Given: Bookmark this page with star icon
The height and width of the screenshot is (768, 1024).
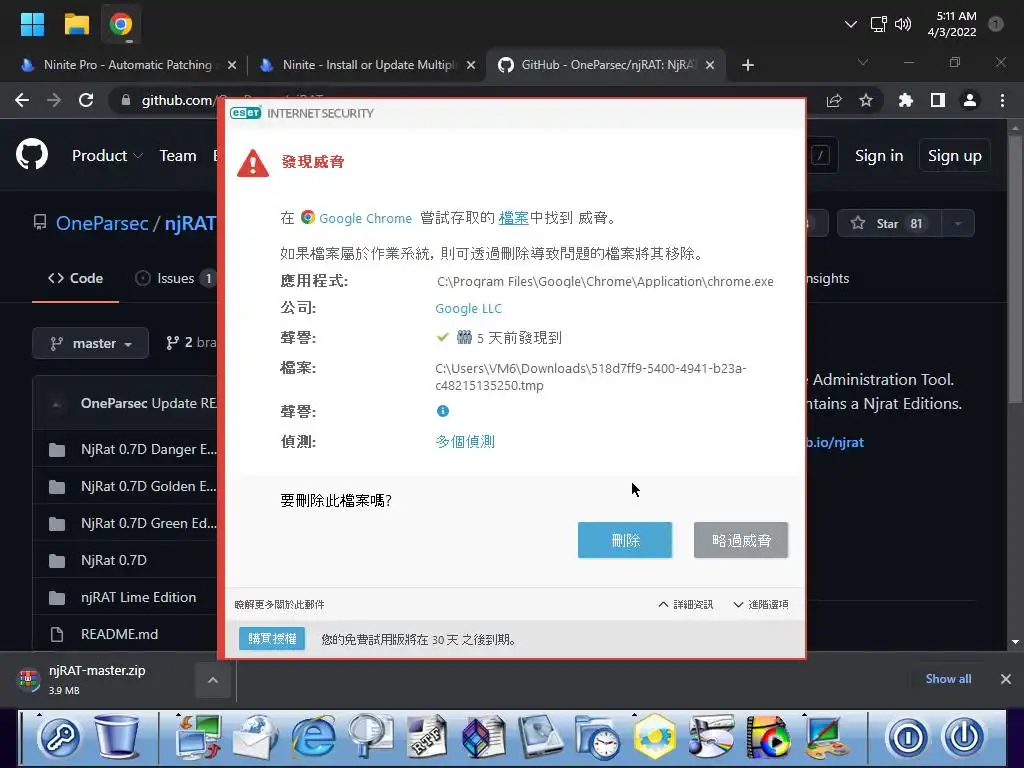Looking at the screenshot, I should coord(866,101).
